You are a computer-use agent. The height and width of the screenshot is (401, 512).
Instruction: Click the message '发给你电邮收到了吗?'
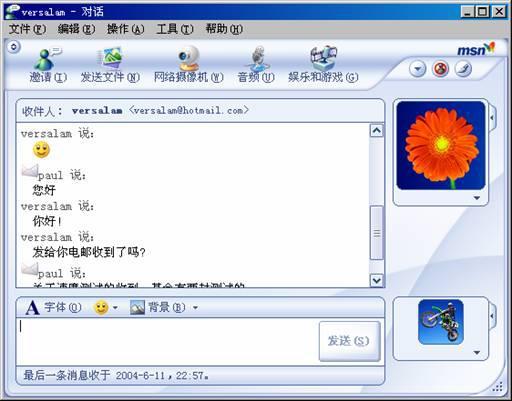click(x=89, y=252)
